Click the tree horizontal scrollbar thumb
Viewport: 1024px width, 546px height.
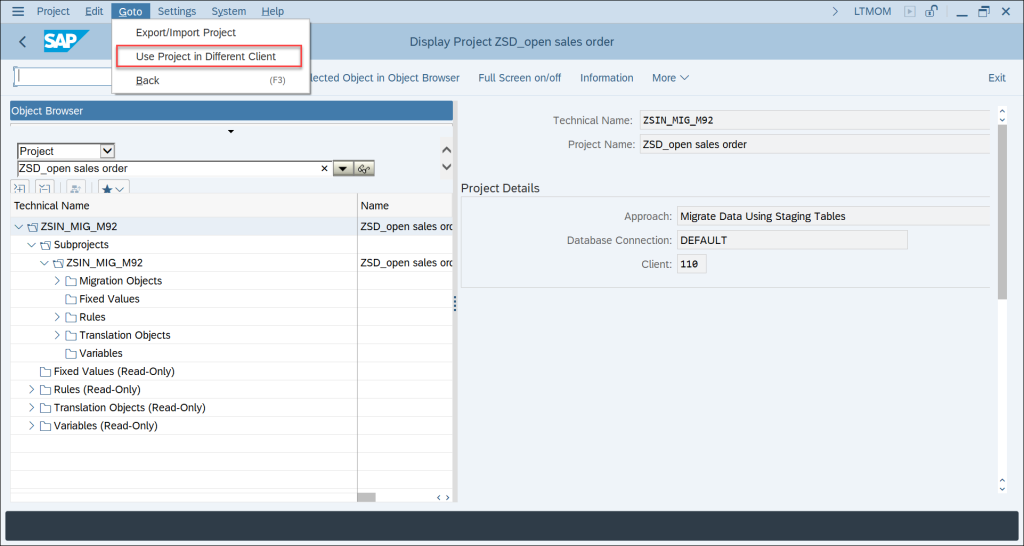pyautogui.click(x=366, y=498)
